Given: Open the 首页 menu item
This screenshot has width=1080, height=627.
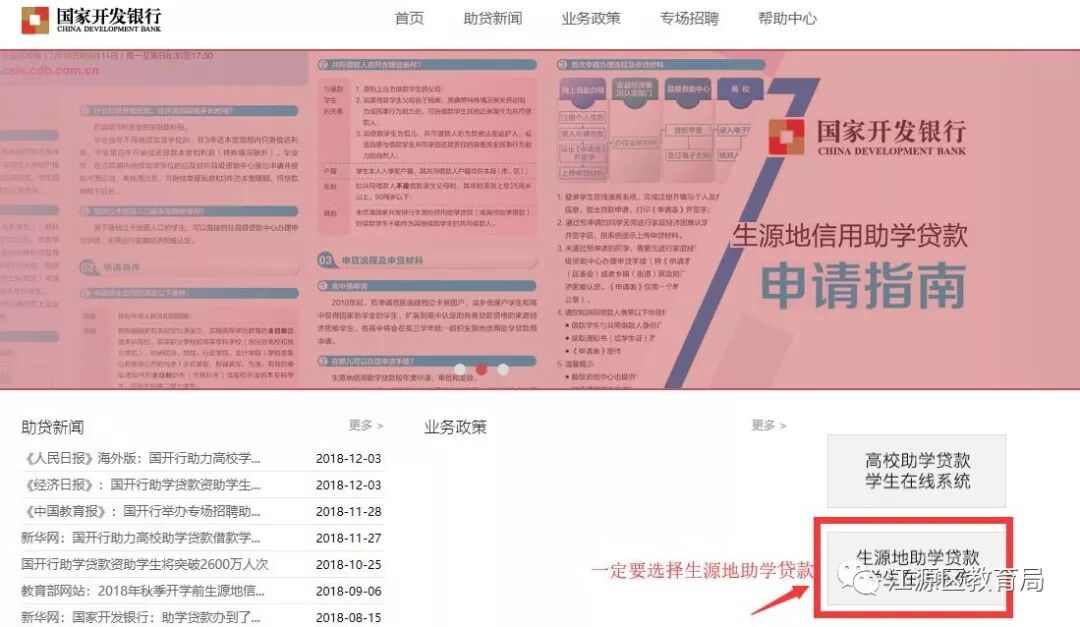Looking at the screenshot, I should click(x=409, y=19).
